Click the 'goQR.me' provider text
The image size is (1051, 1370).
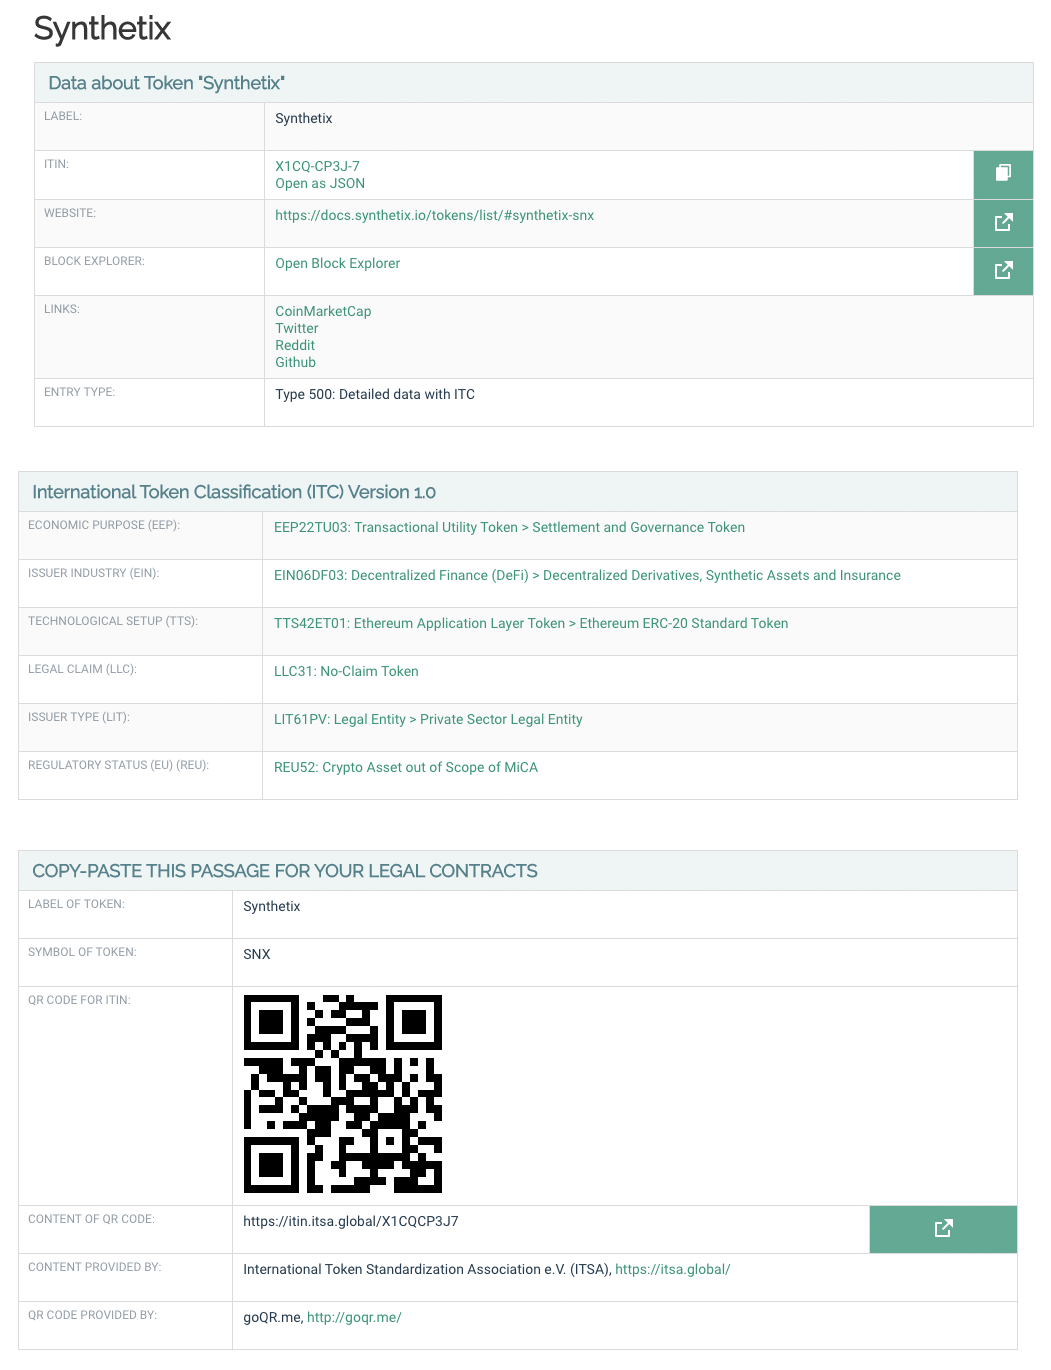tap(273, 1317)
